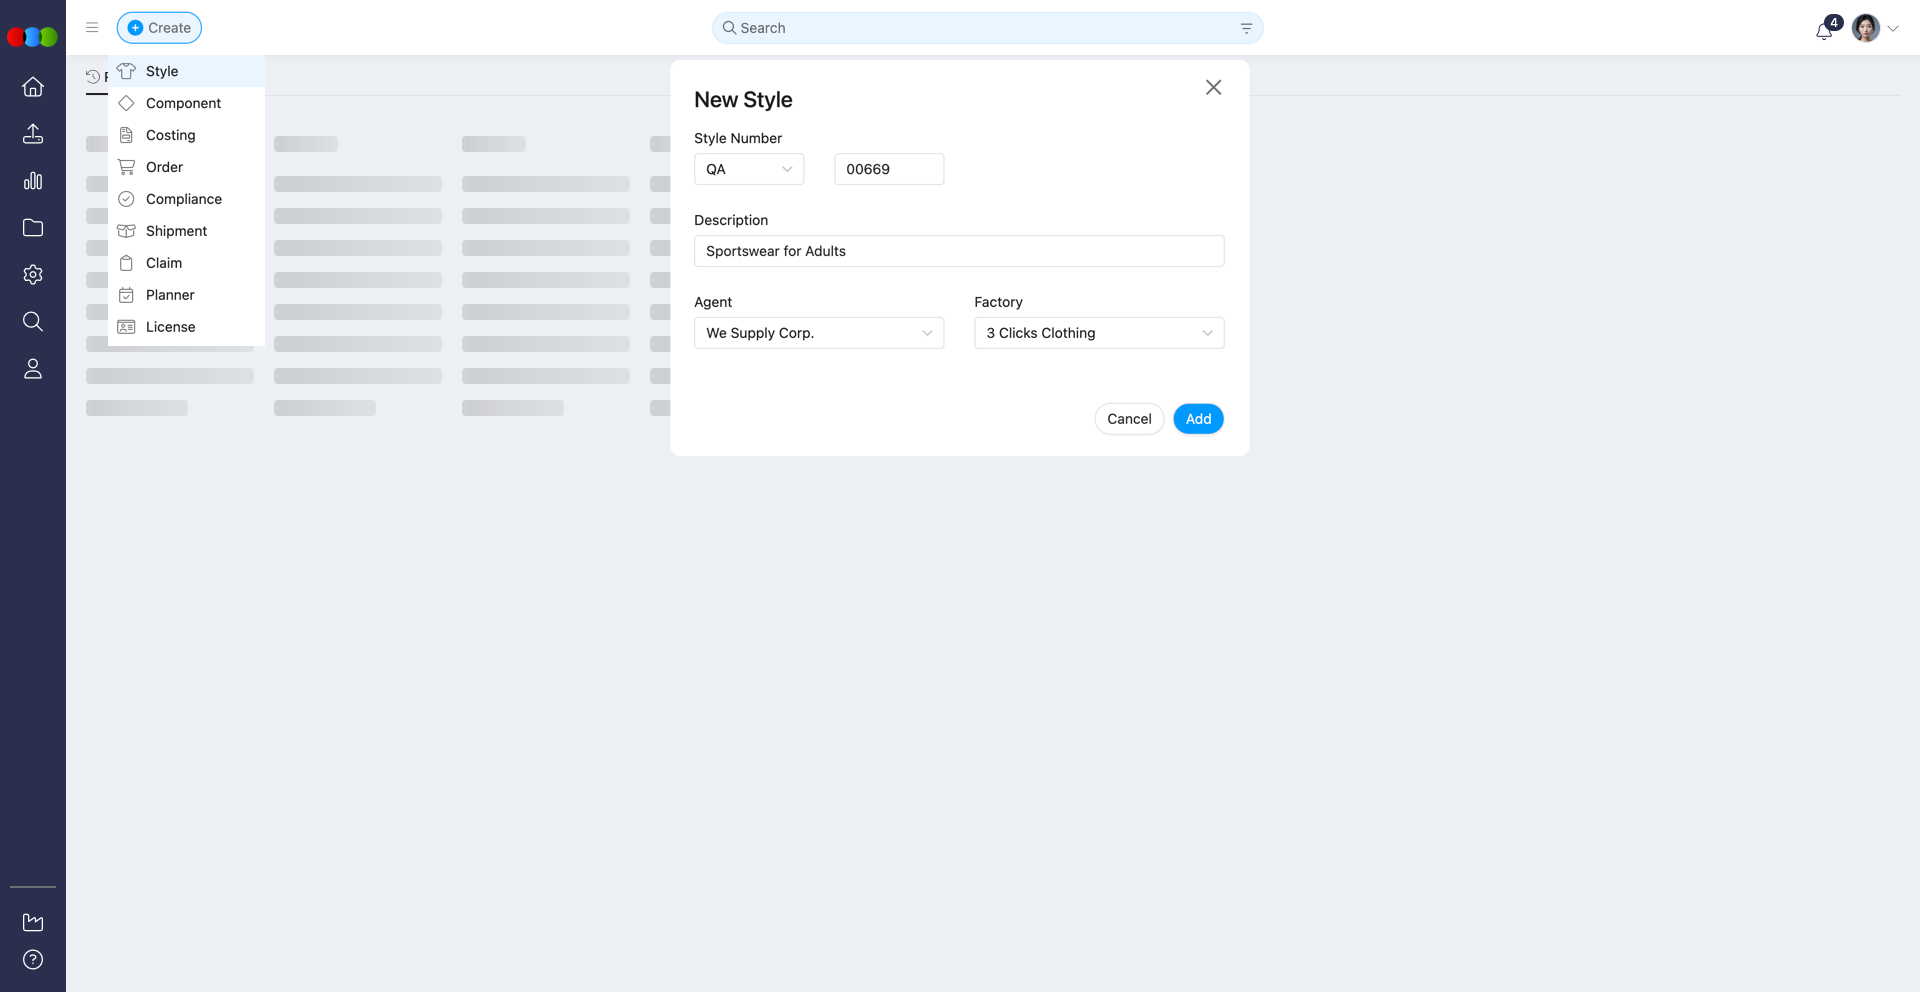This screenshot has height=992, width=1920.
Task: Open the bar chart analytics icon
Action: click(33, 181)
